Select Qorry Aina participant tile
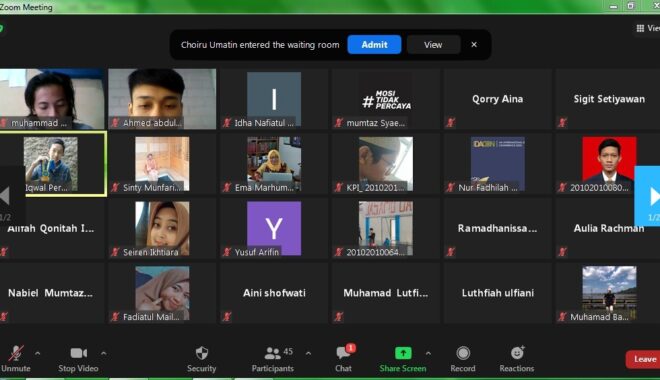The height and width of the screenshot is (380, 660). (x=498, y=99)
